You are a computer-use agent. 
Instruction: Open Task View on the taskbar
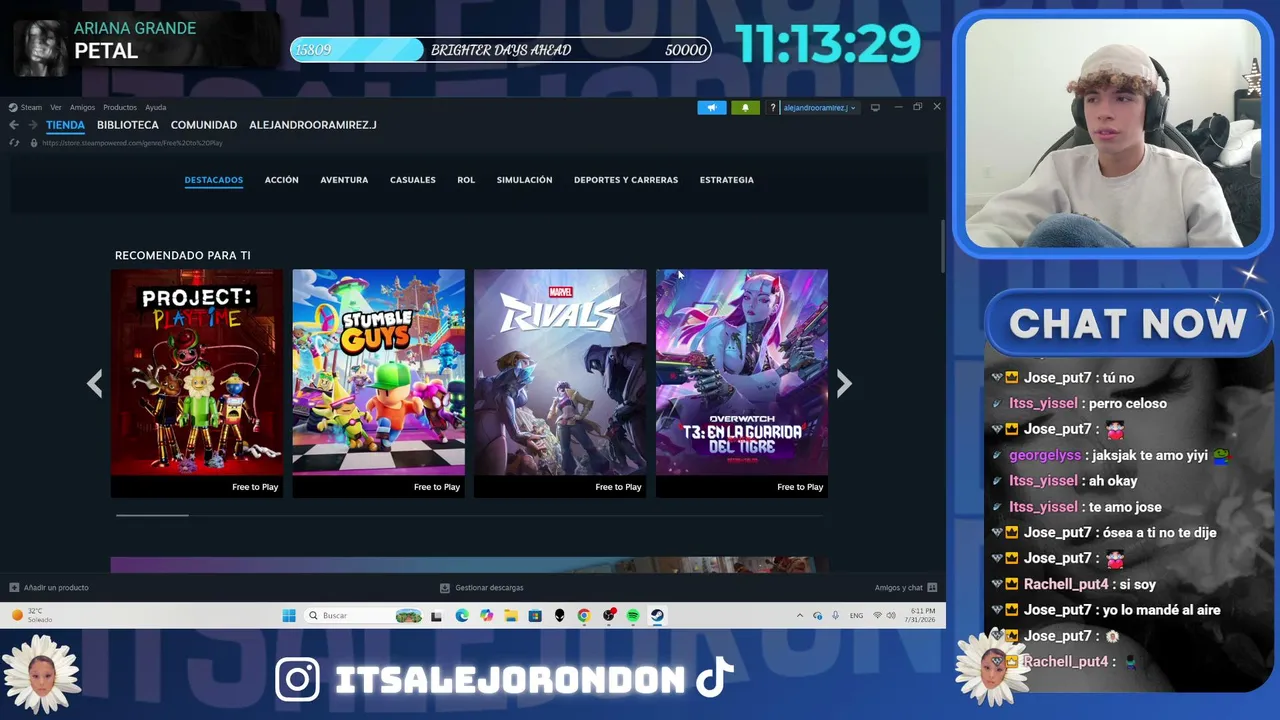[x=436, y=616]
